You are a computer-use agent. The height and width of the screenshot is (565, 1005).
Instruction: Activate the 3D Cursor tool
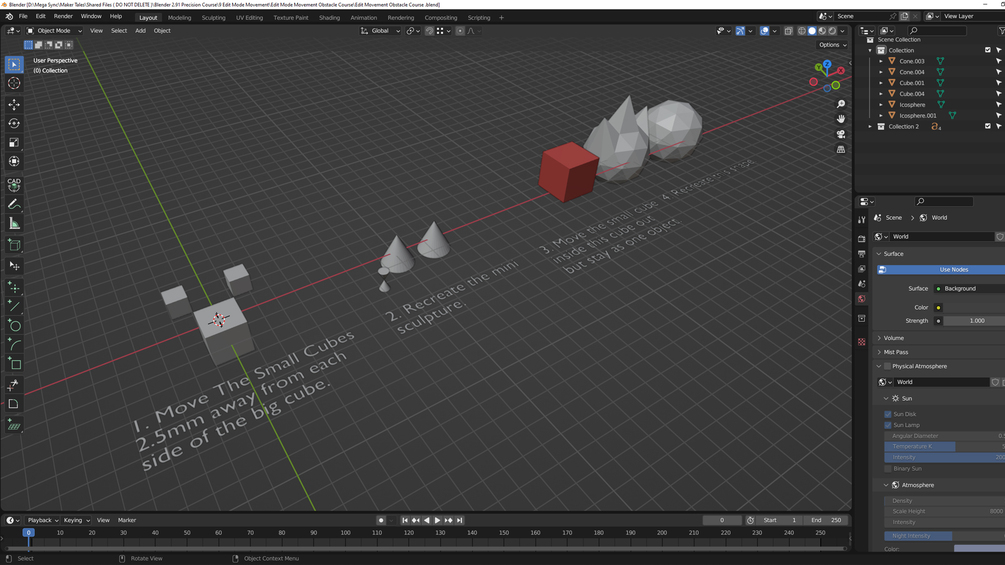(14, 83)
